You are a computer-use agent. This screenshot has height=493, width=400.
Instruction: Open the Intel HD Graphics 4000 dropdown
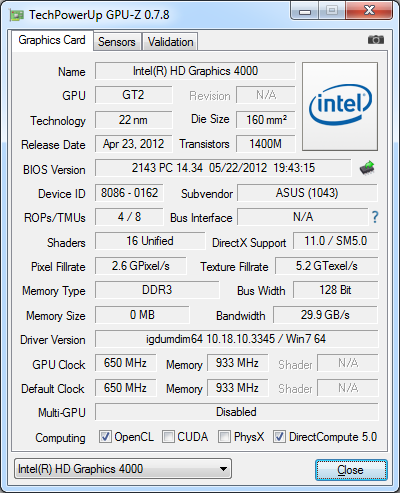click(x=123, y=469)
